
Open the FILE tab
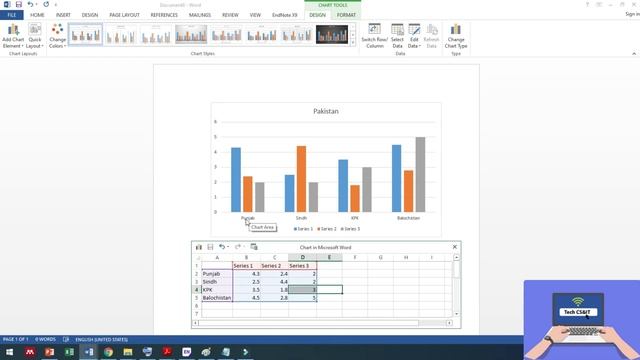tap(12, 15)
